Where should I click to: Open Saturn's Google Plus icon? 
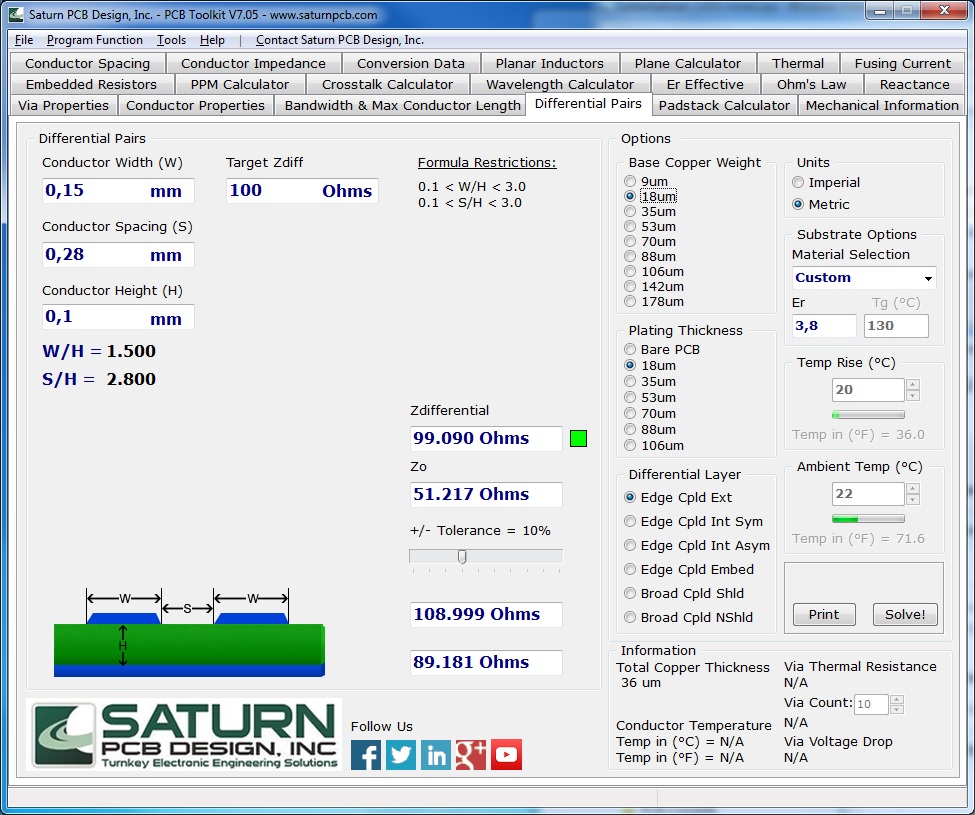471,755
